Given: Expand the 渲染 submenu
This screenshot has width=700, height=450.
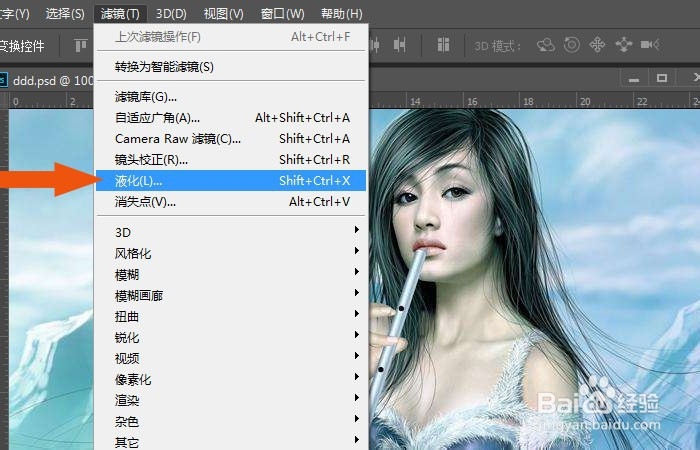Looking at the screenshot, I should click(231, 400).
